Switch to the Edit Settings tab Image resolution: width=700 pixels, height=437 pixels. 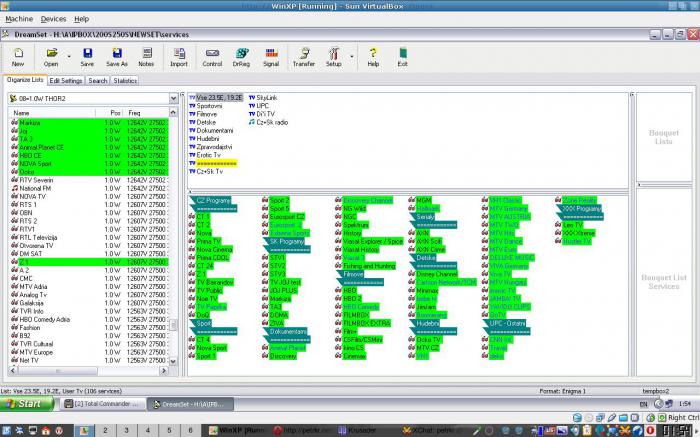(x=66, y=81)
